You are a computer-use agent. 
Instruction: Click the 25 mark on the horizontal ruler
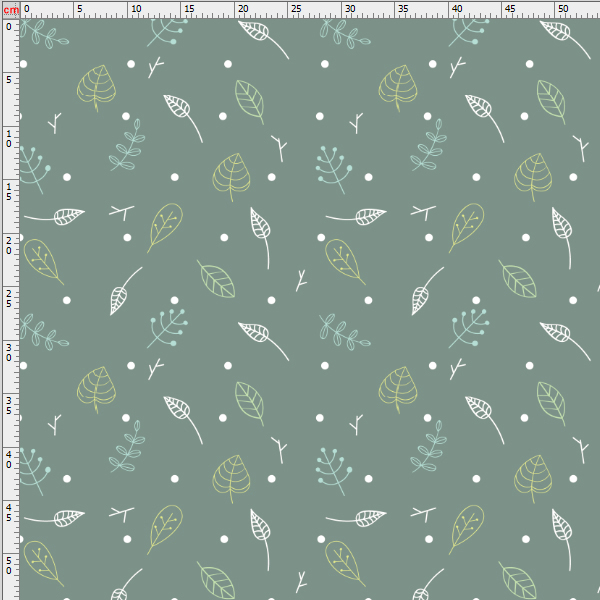tap(296, 8)
